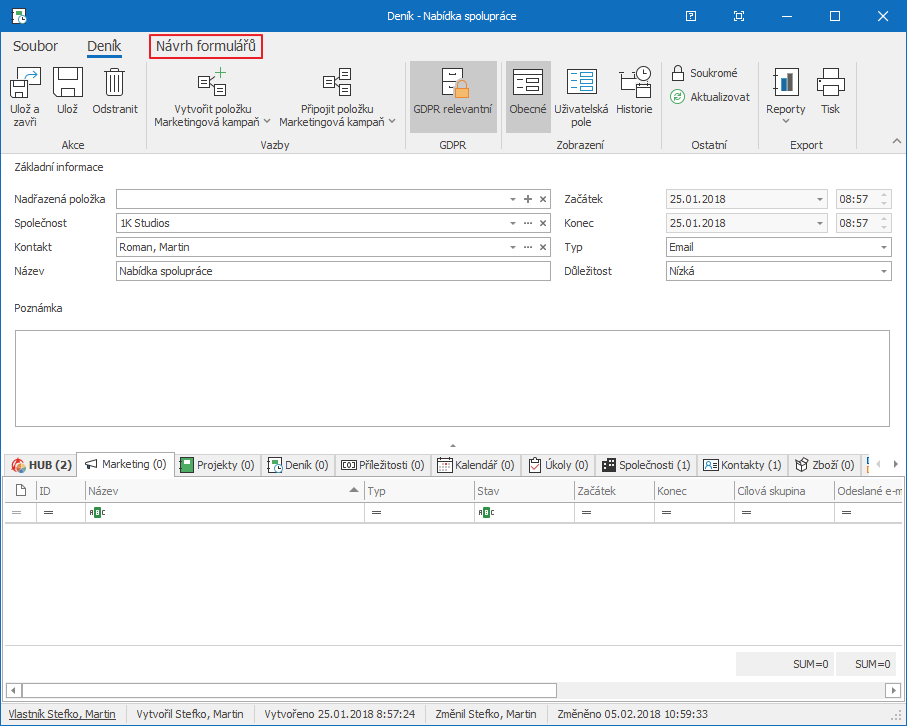Expand the Kontakt dropdown arrow
The image size is (907, 726).
pyautogui.click(x=513, y=247)
